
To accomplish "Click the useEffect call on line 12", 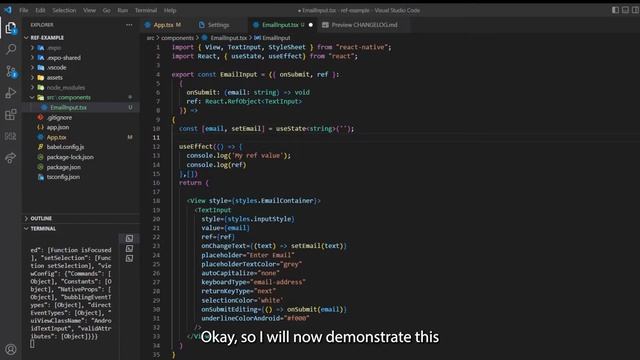I will pyautogui.click(x=196, y=147).
